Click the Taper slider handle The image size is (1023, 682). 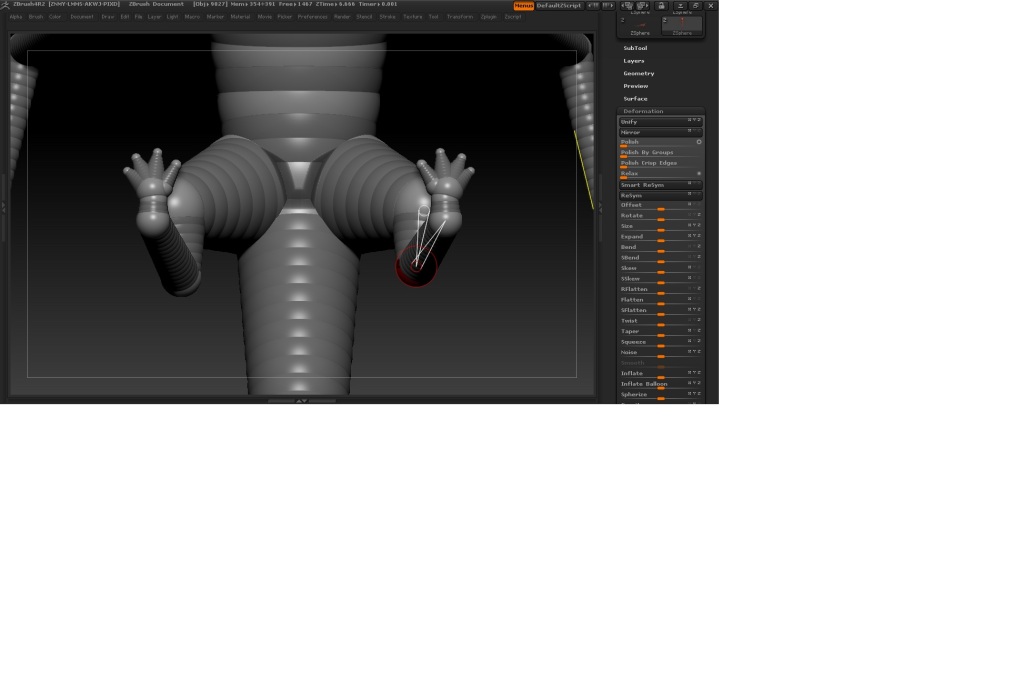[661, 335]
